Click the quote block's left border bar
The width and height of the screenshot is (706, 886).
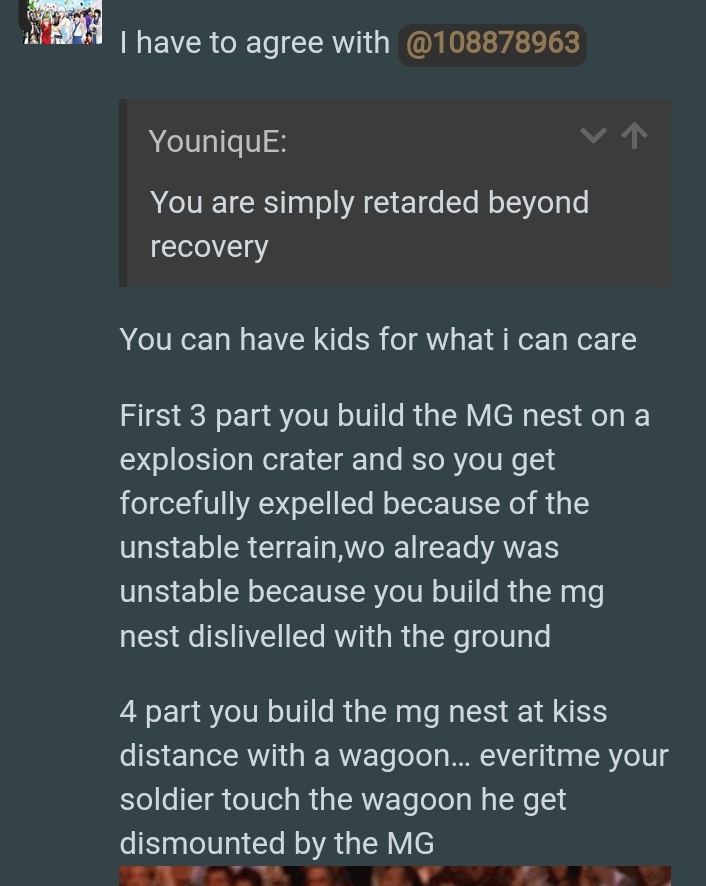(x=123, y=193)
